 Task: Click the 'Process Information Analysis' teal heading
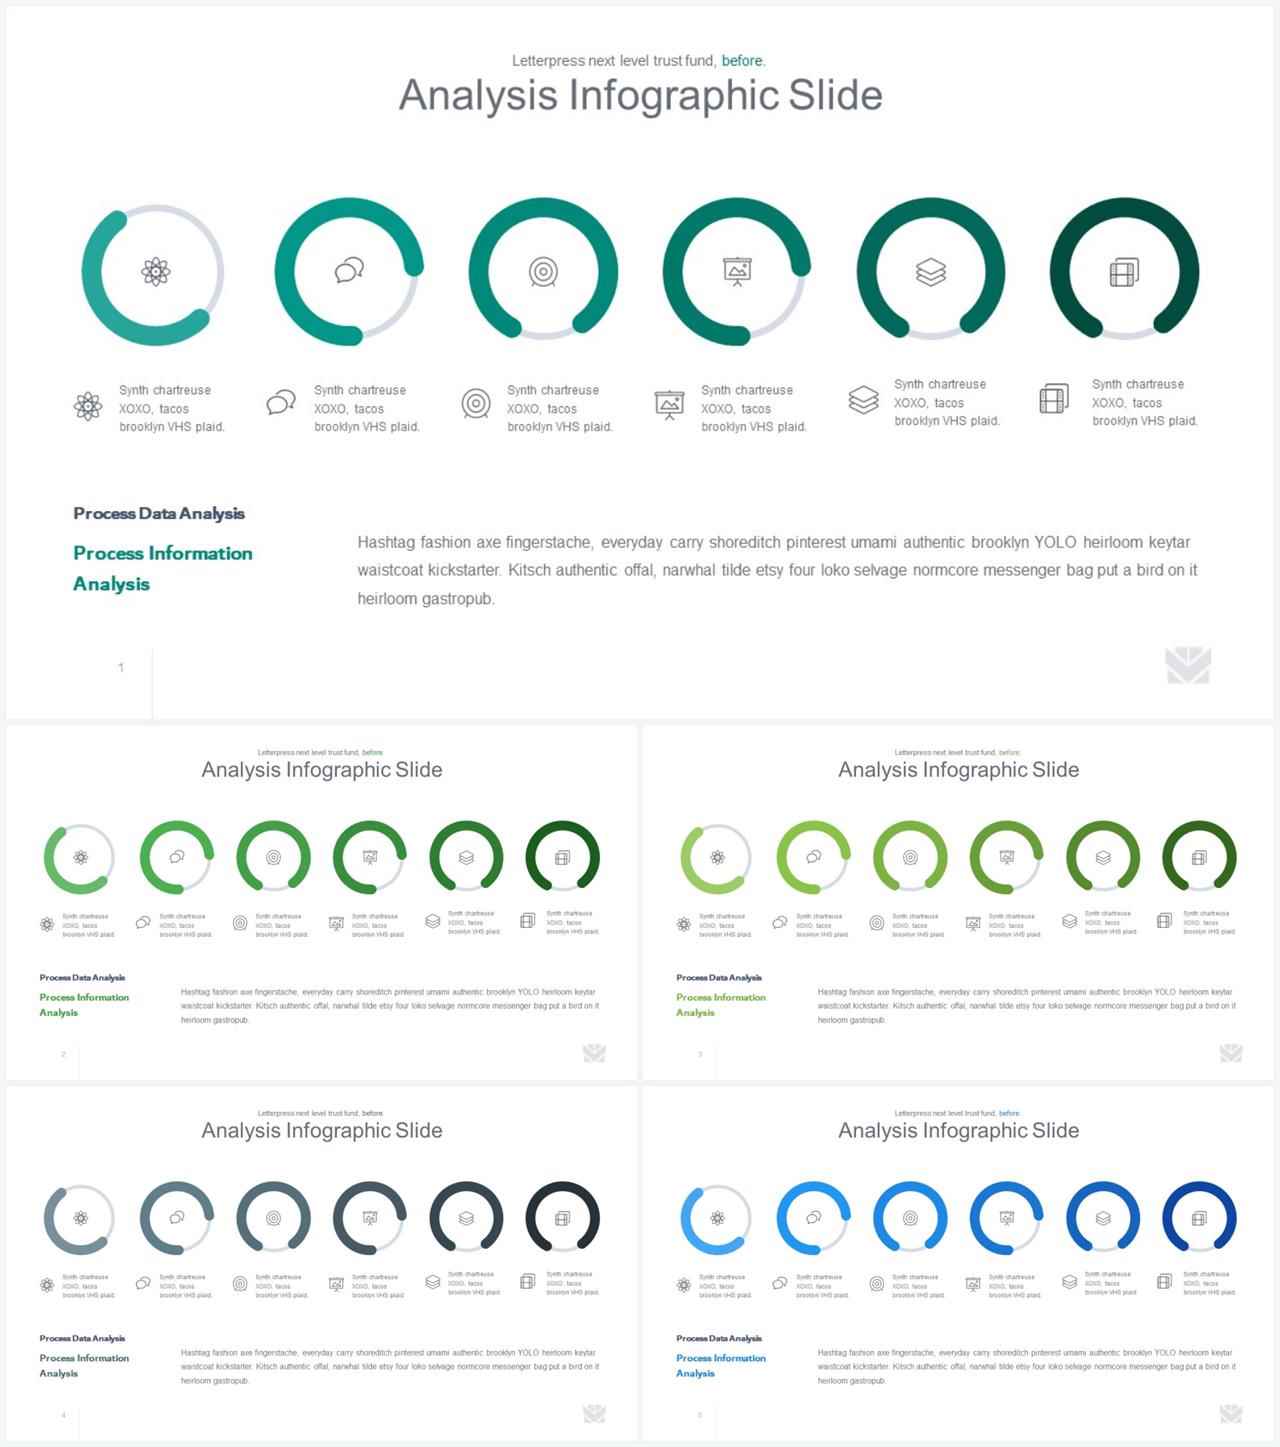point(163,568)
